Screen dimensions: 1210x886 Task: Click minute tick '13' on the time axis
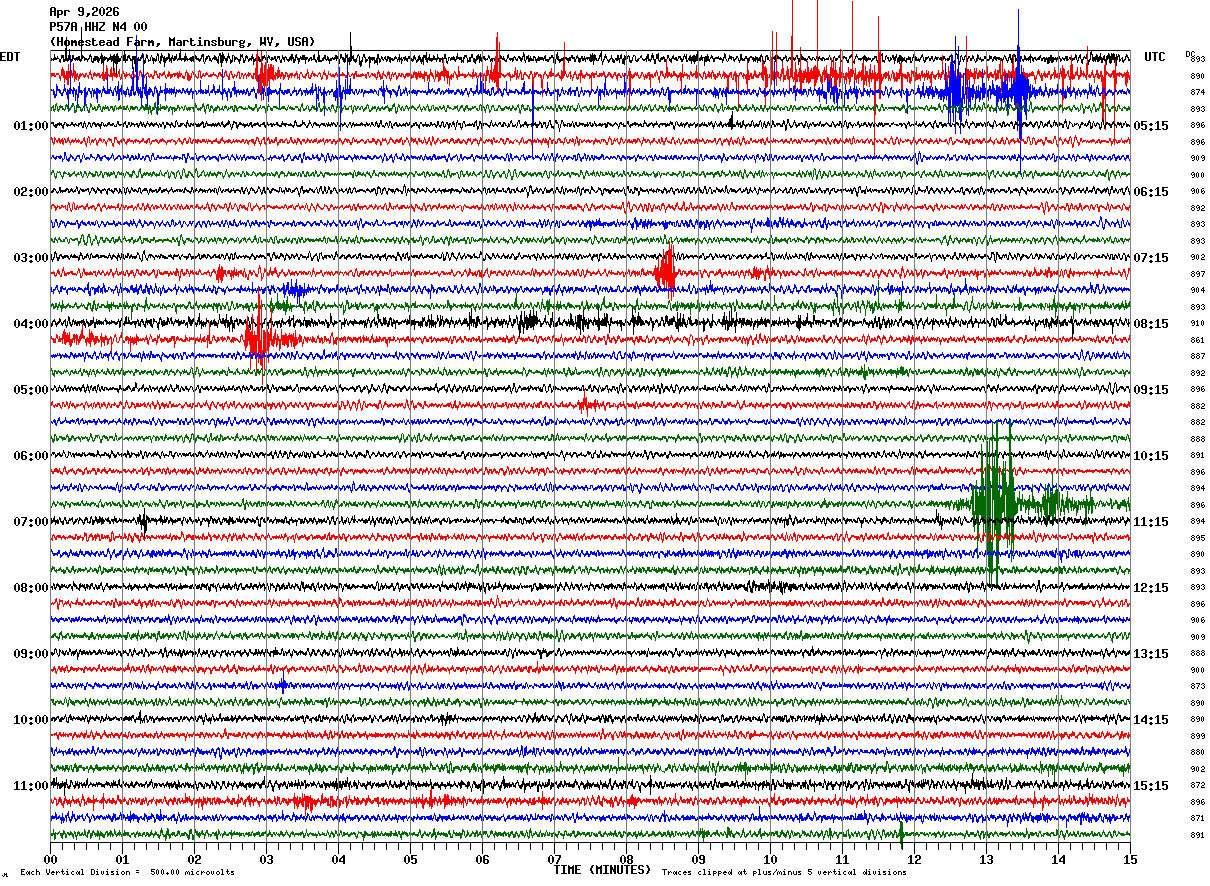pos(986,859)
